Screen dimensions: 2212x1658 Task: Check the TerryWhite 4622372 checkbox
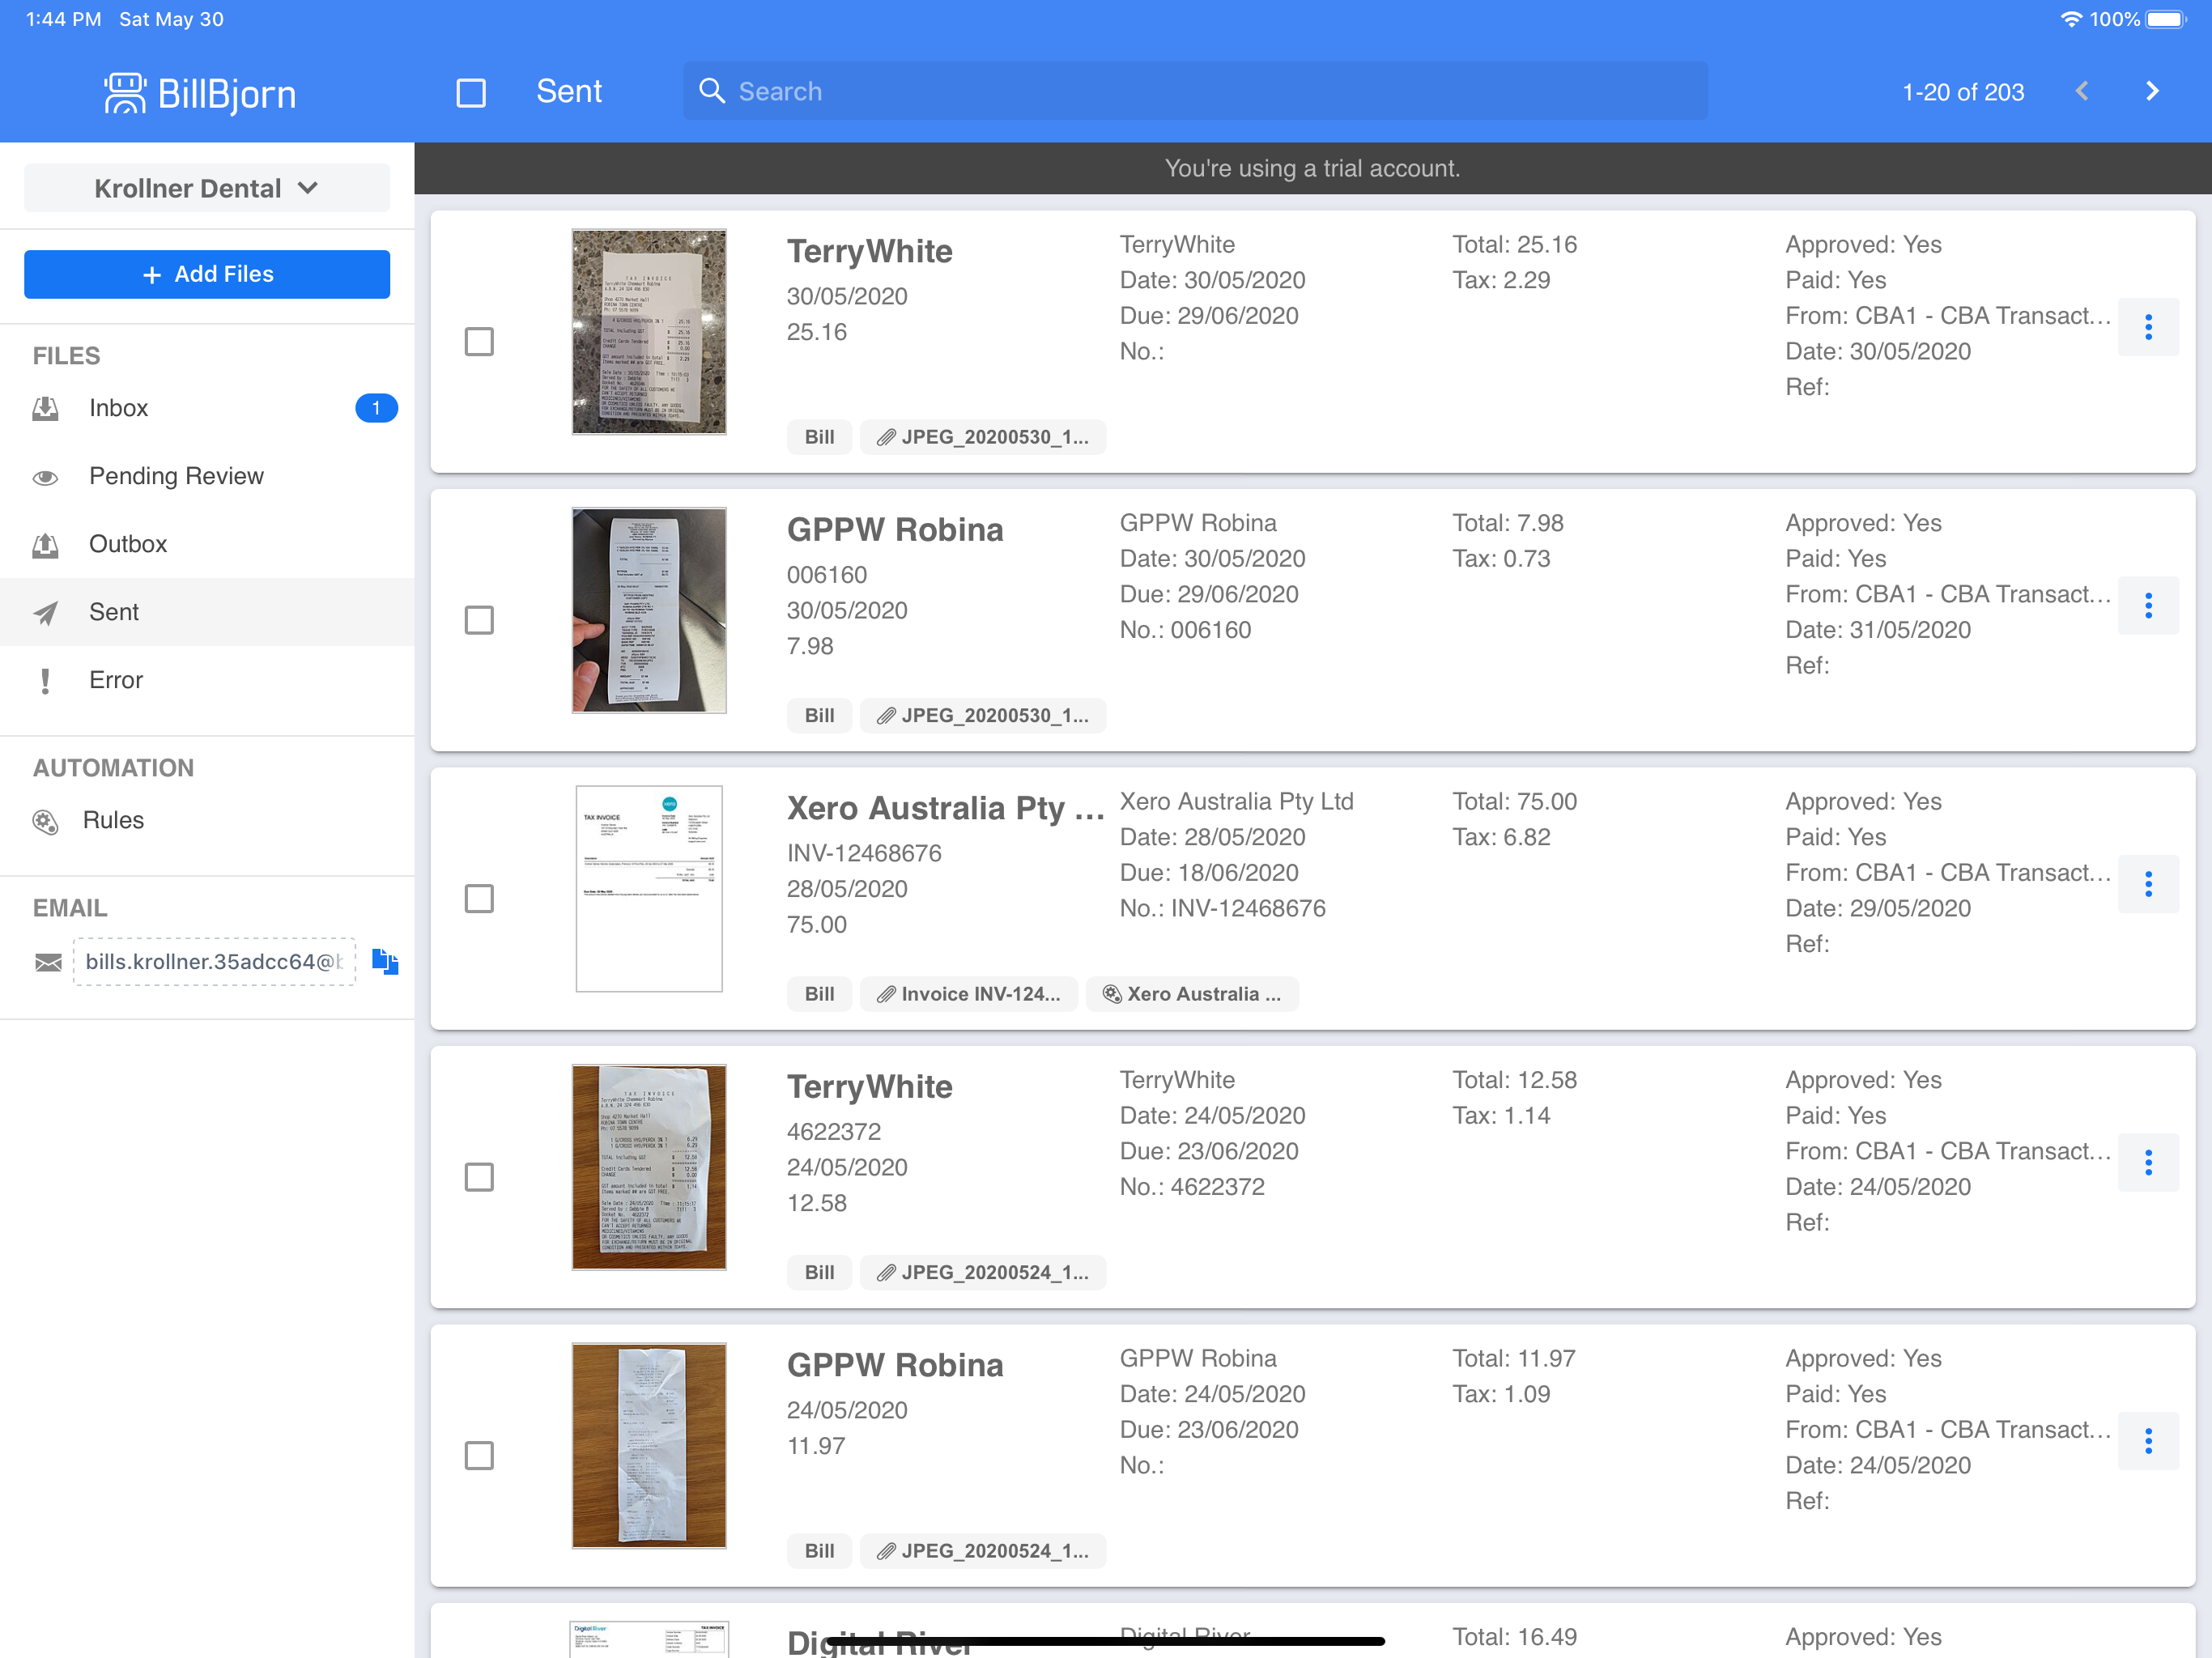479,1177
